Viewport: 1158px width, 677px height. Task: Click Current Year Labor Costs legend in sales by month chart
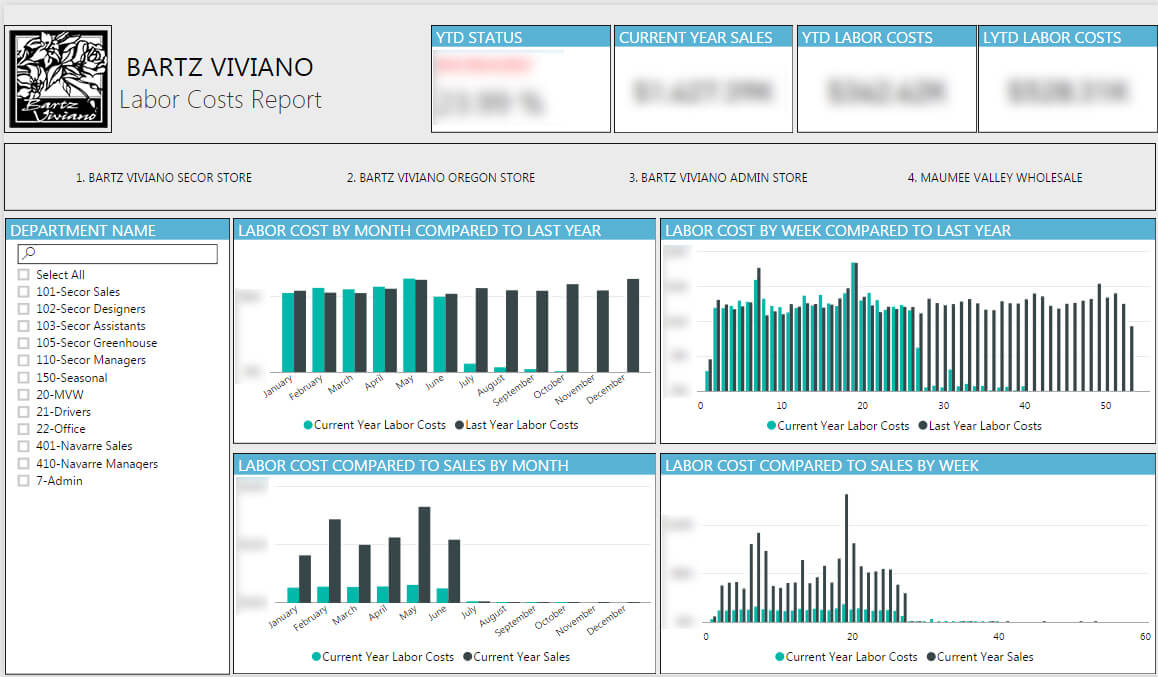click(x=383, y=657)
